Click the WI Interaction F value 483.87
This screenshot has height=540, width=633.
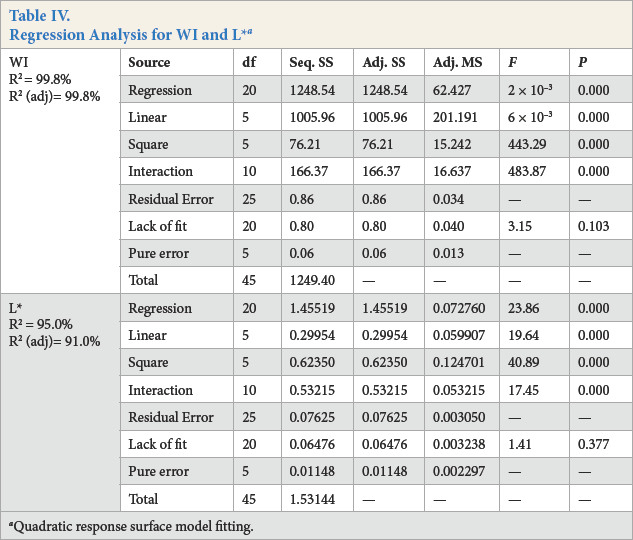point(527,171)
